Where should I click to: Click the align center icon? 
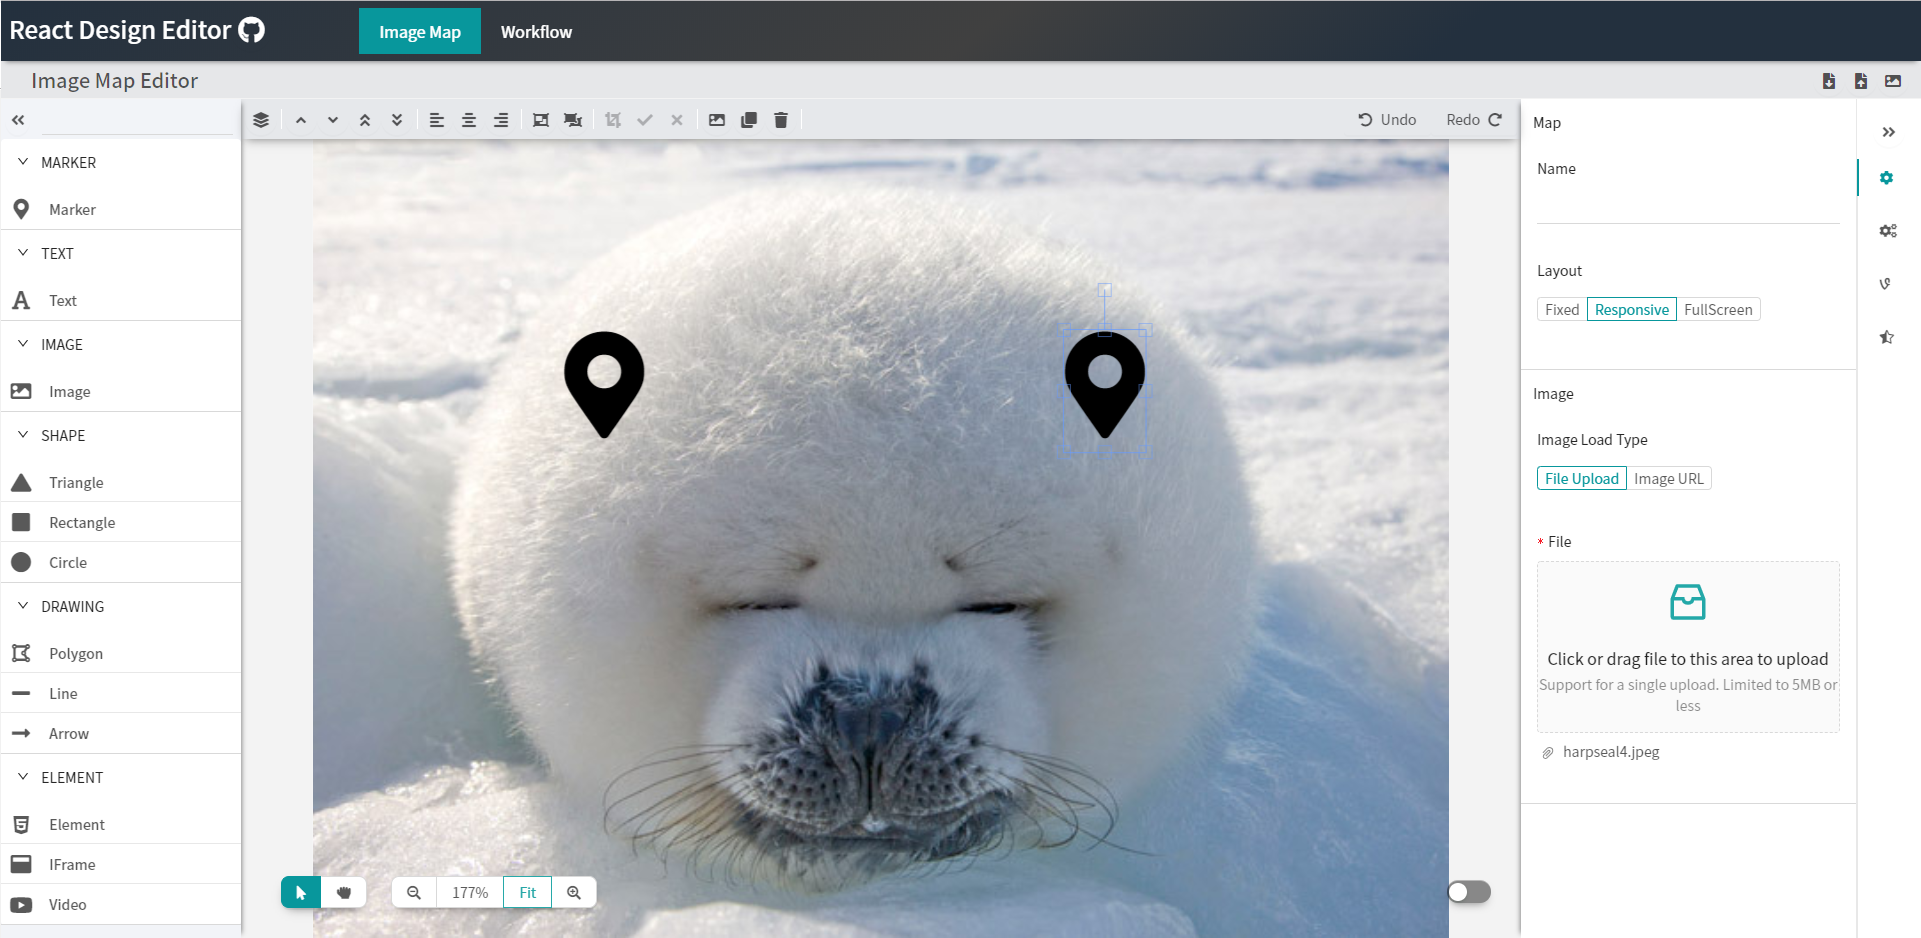(469, 120)
